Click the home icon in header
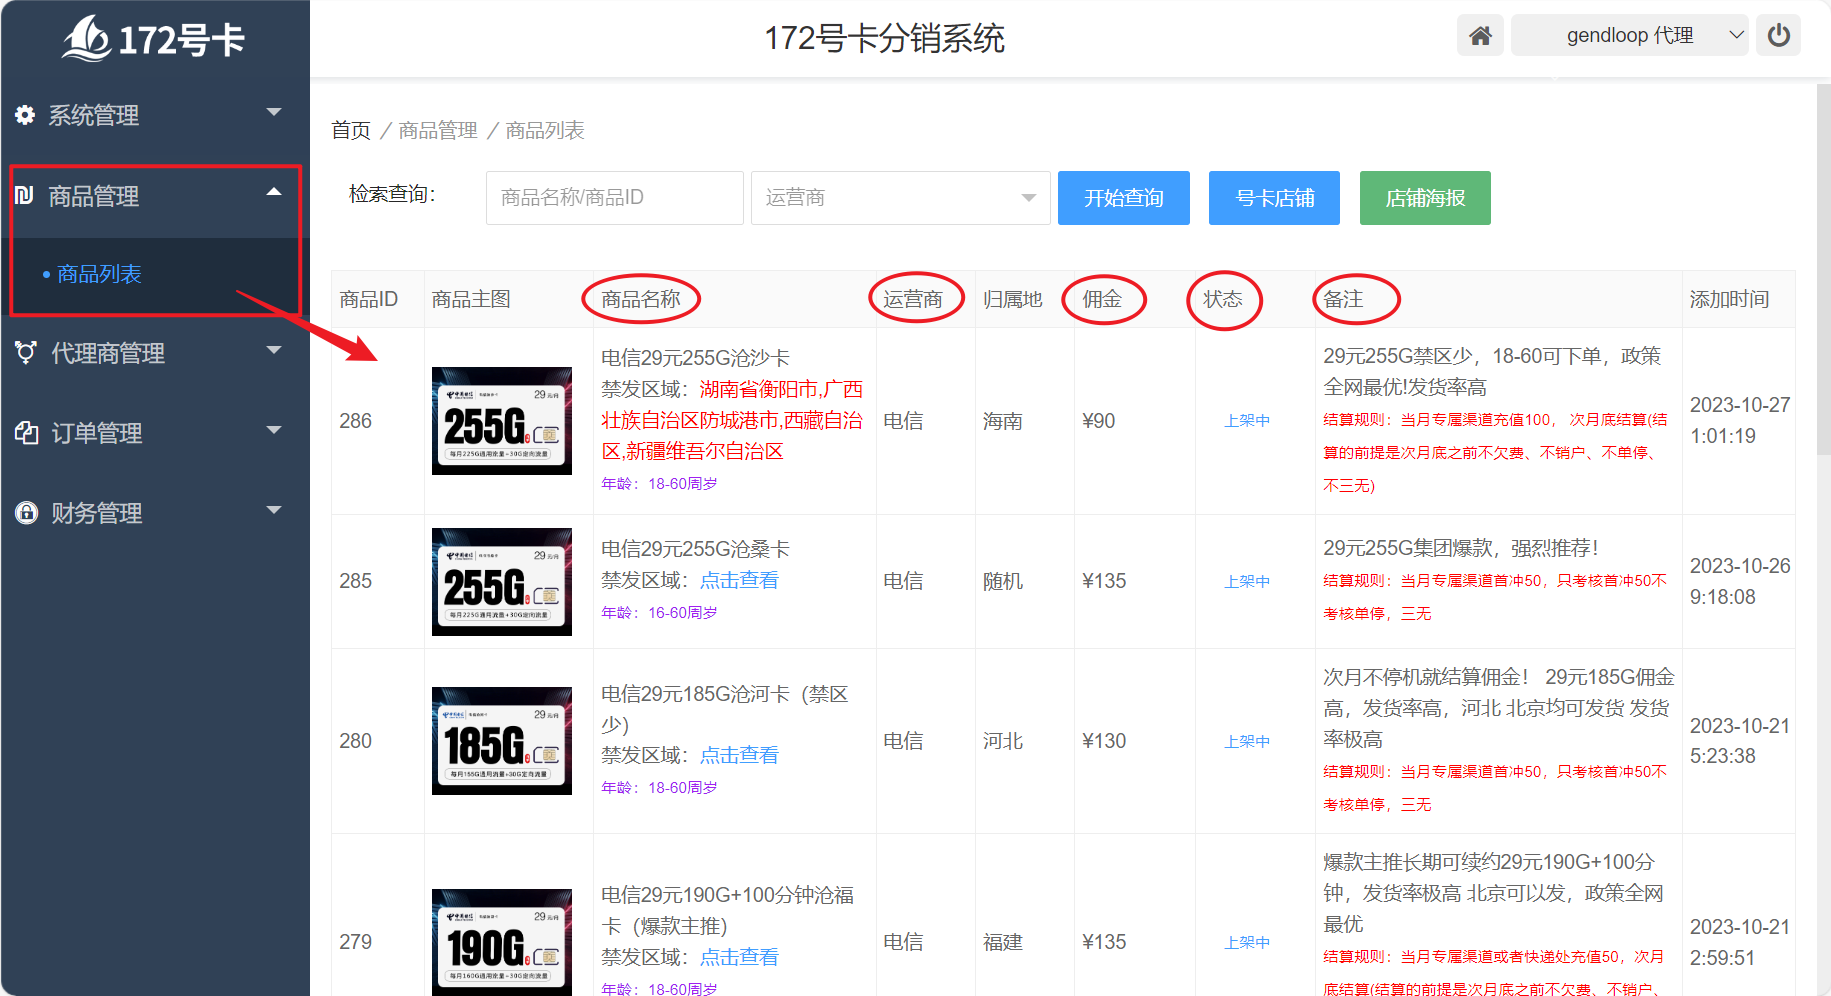The height and width of the screenshot is (996, 1831). click(x=1480, y=36)
